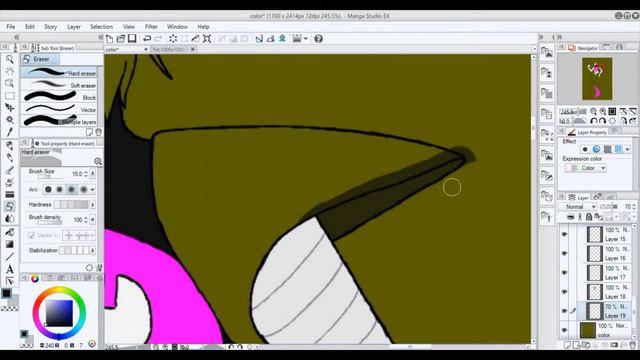Select the rectangle Selection area tool
Screen dimensions: 640x360
(x=9, y=96)
